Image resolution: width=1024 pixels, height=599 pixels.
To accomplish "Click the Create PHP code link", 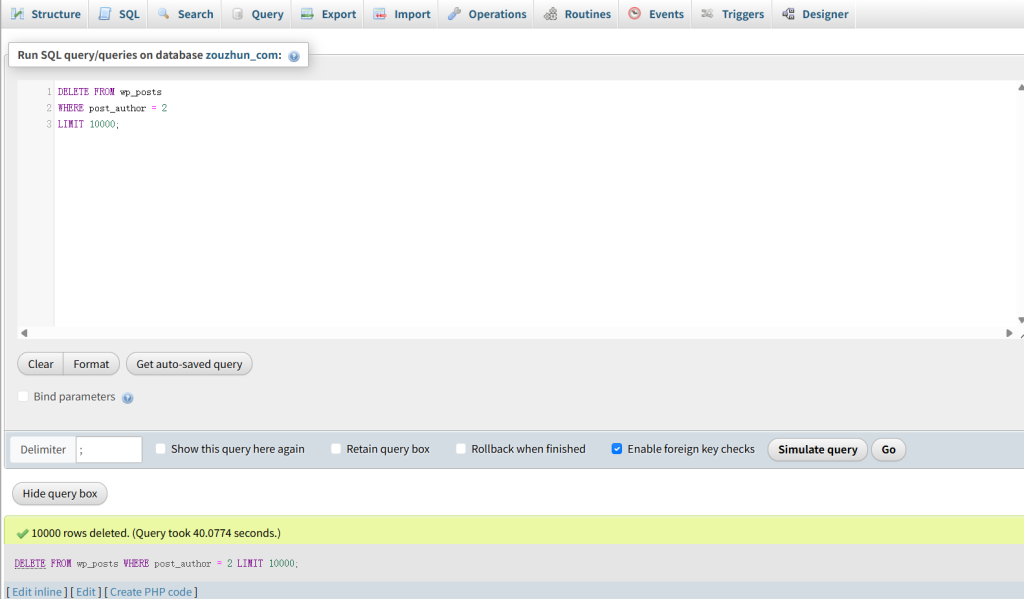I will click(150, 592).
